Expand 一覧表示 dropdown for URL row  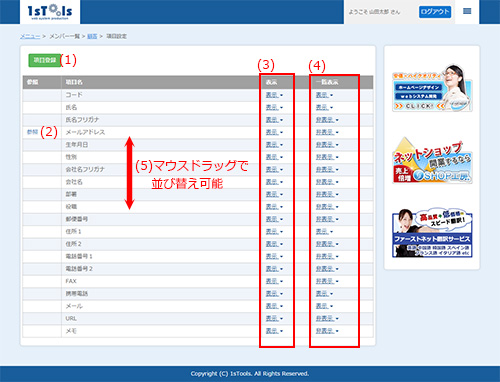point(327,319)
